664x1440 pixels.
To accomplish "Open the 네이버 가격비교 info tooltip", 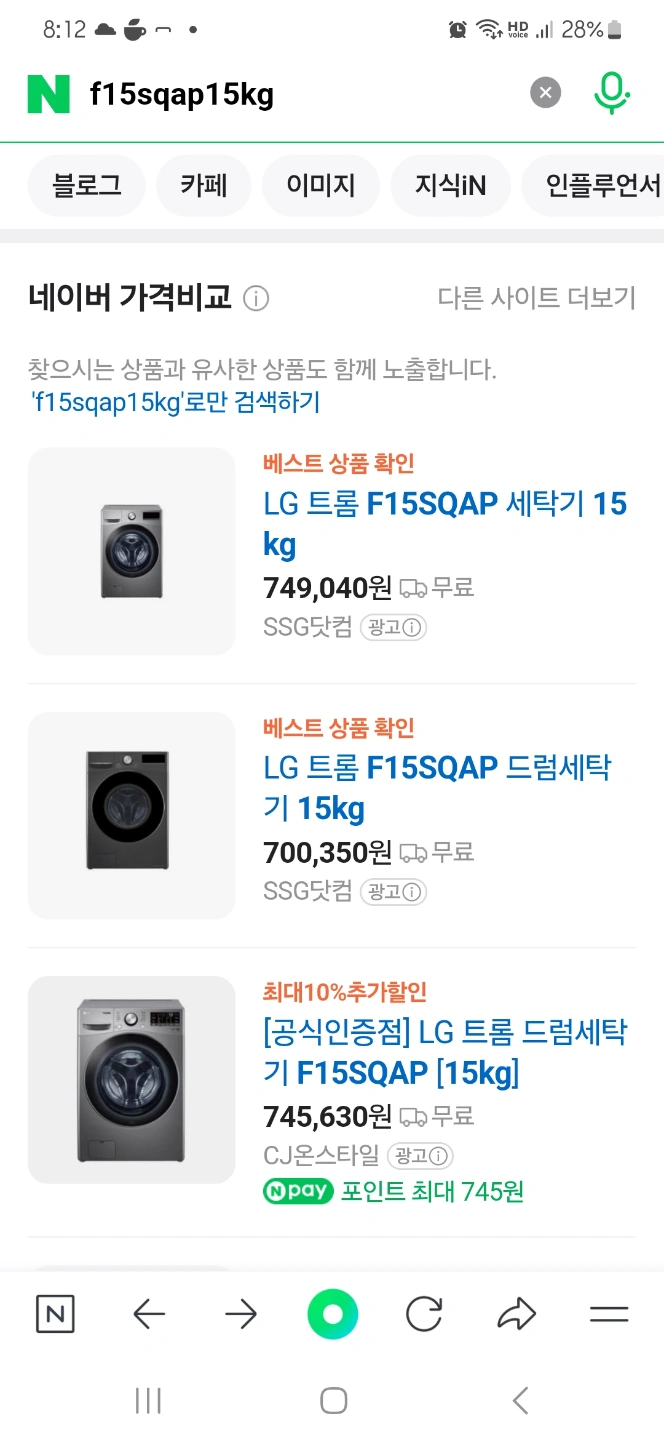I will [257, 296].
